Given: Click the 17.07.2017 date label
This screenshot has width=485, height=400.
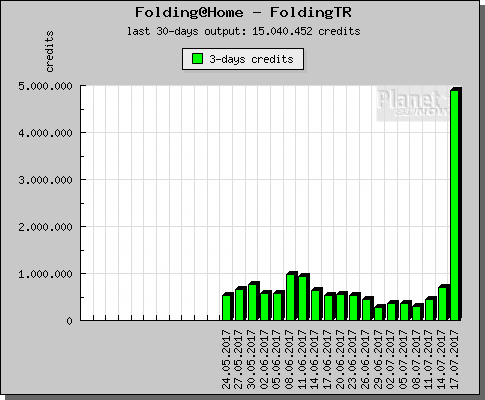Looking at the screenshot, I should pos(454,359).
